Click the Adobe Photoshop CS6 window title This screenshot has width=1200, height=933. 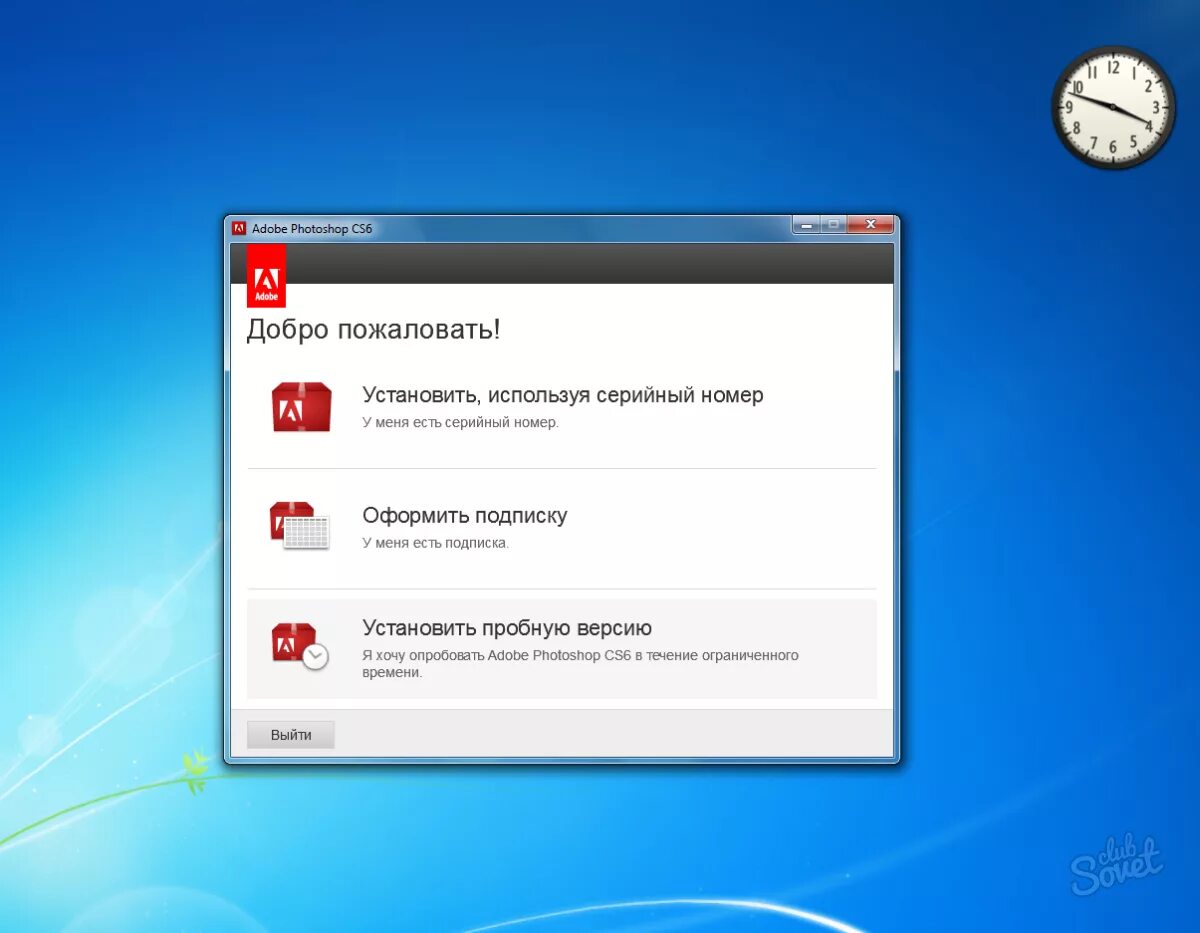click(312, 229)
